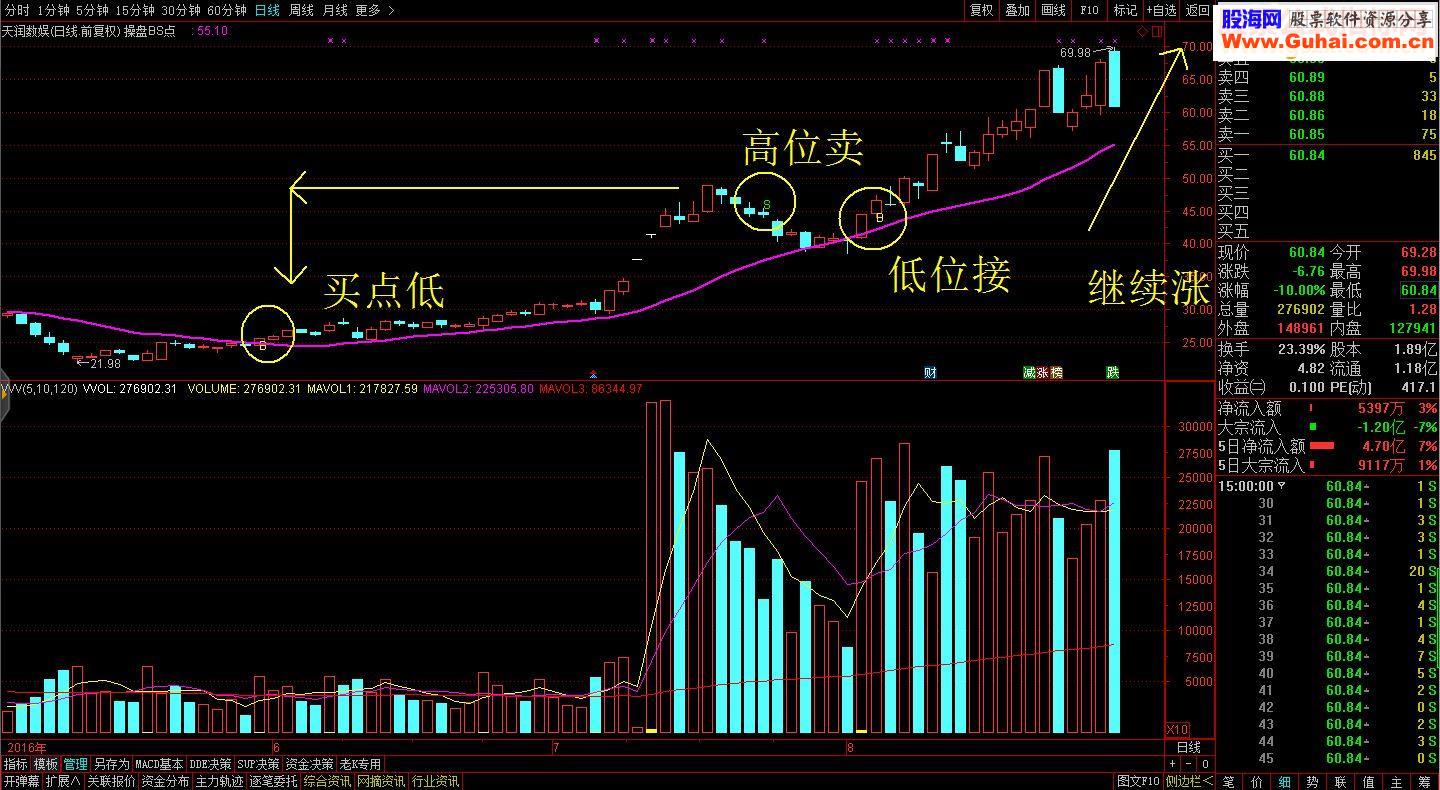This screenshot has height=790, width=1440.
Task: Open F10 company info
Action: click(x=1089, y=10)
